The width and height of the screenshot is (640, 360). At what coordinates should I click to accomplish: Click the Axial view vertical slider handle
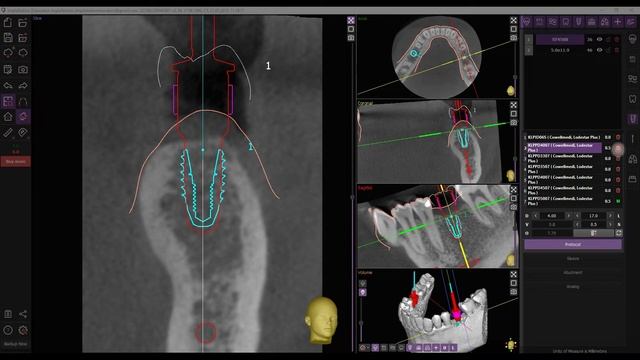click(516, 77)
